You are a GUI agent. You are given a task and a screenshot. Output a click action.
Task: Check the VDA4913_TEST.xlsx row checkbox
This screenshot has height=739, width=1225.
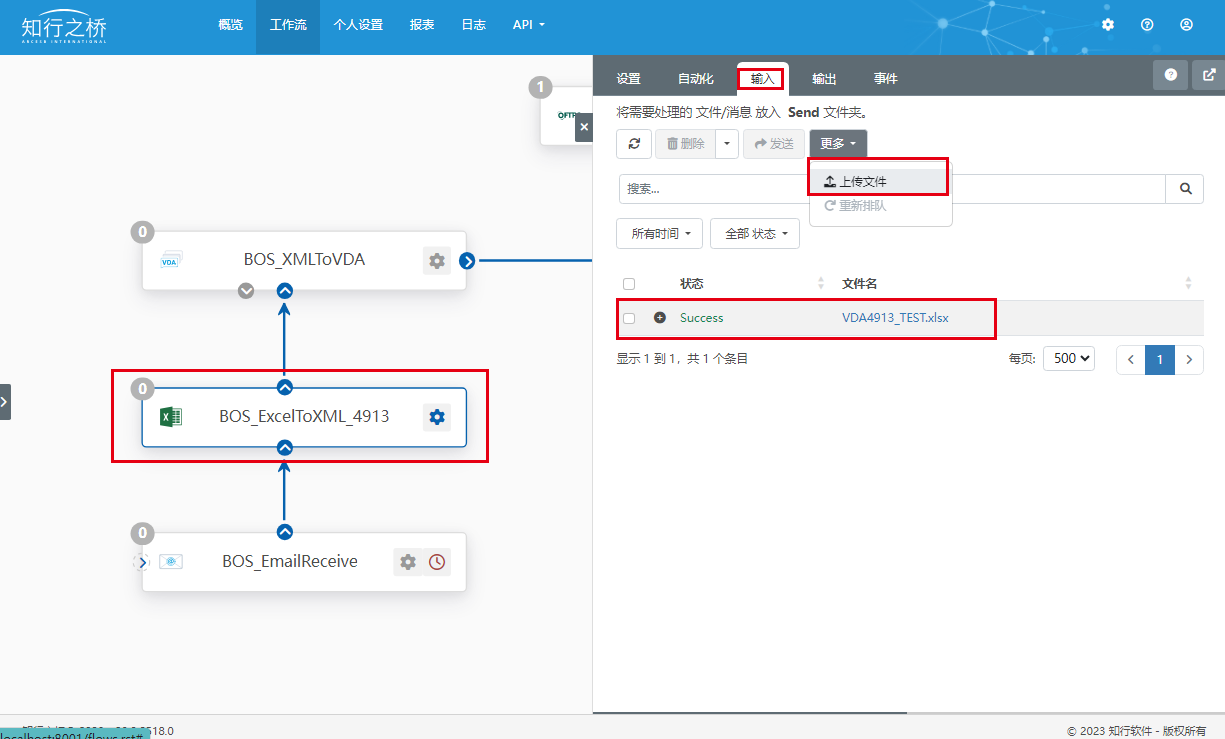(x=629, y=319)
